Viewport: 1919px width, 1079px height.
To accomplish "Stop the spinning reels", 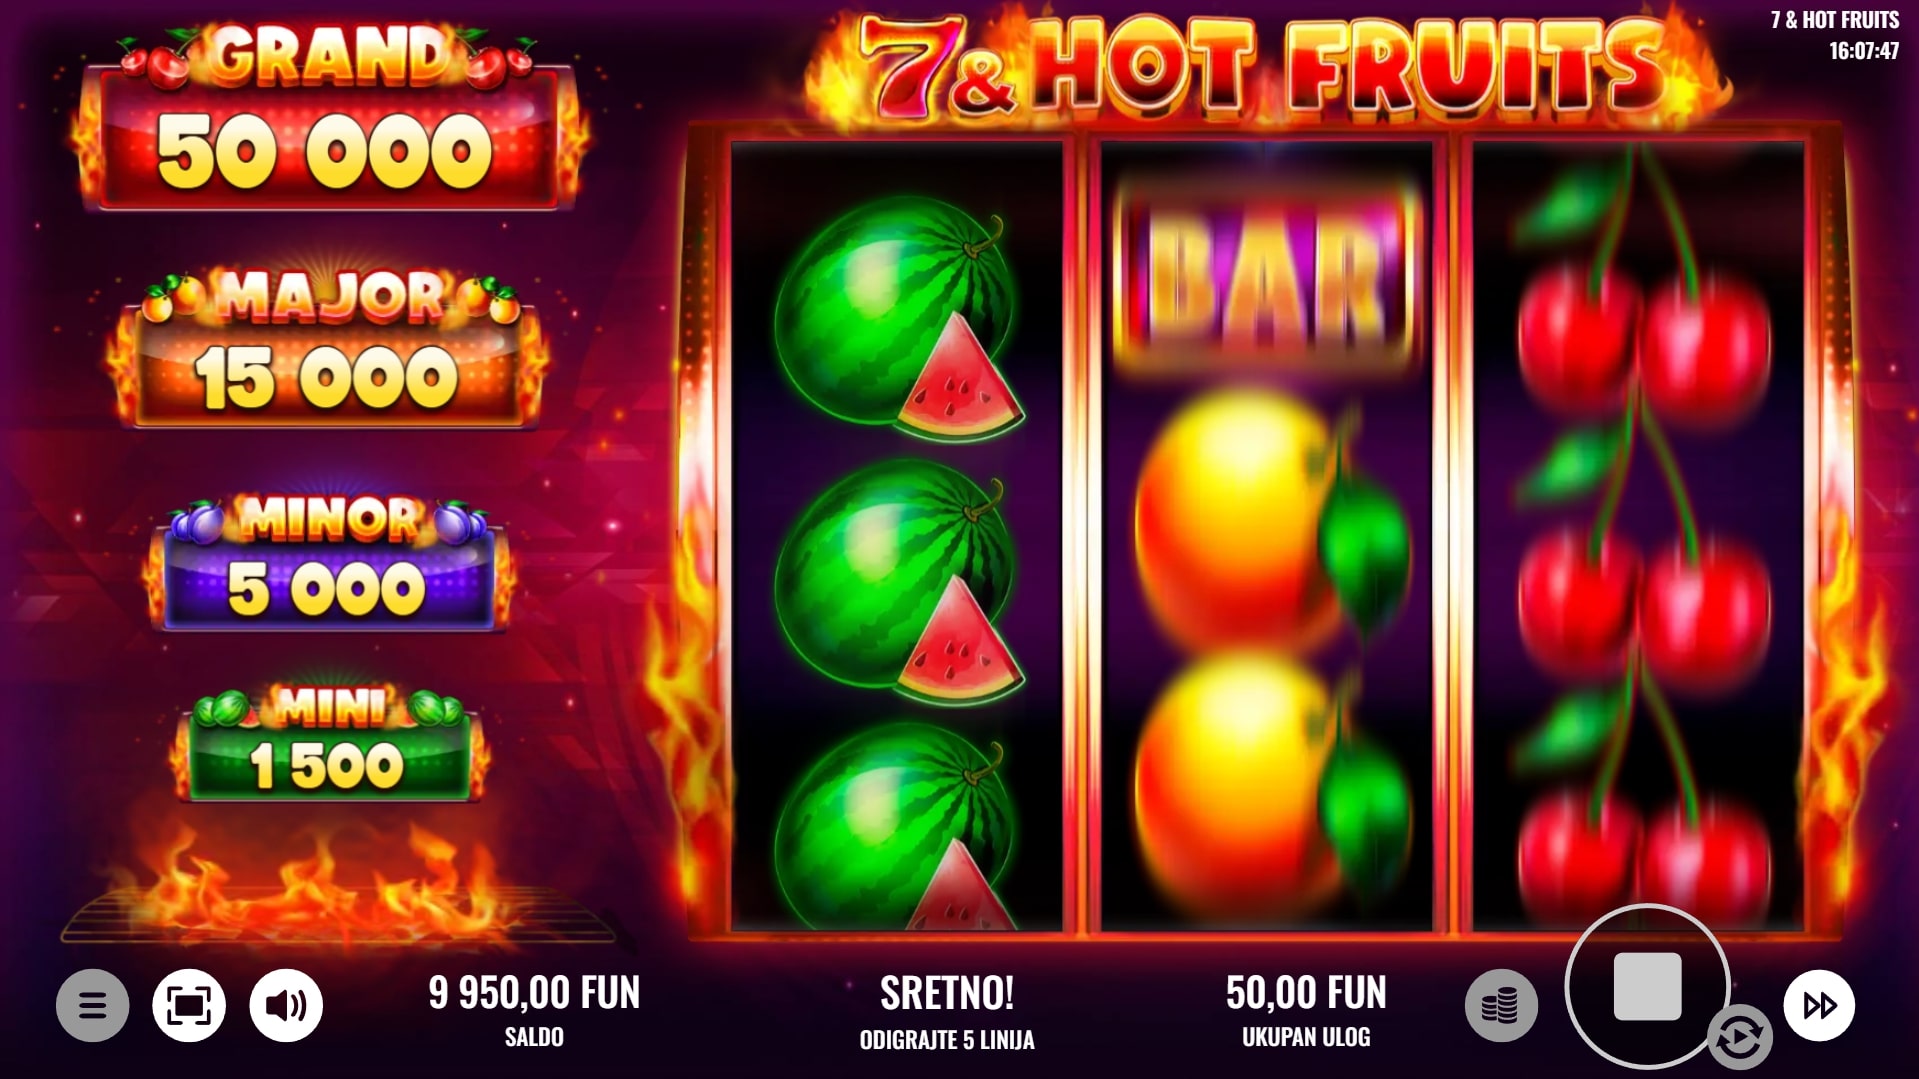I will point(1647,987).
